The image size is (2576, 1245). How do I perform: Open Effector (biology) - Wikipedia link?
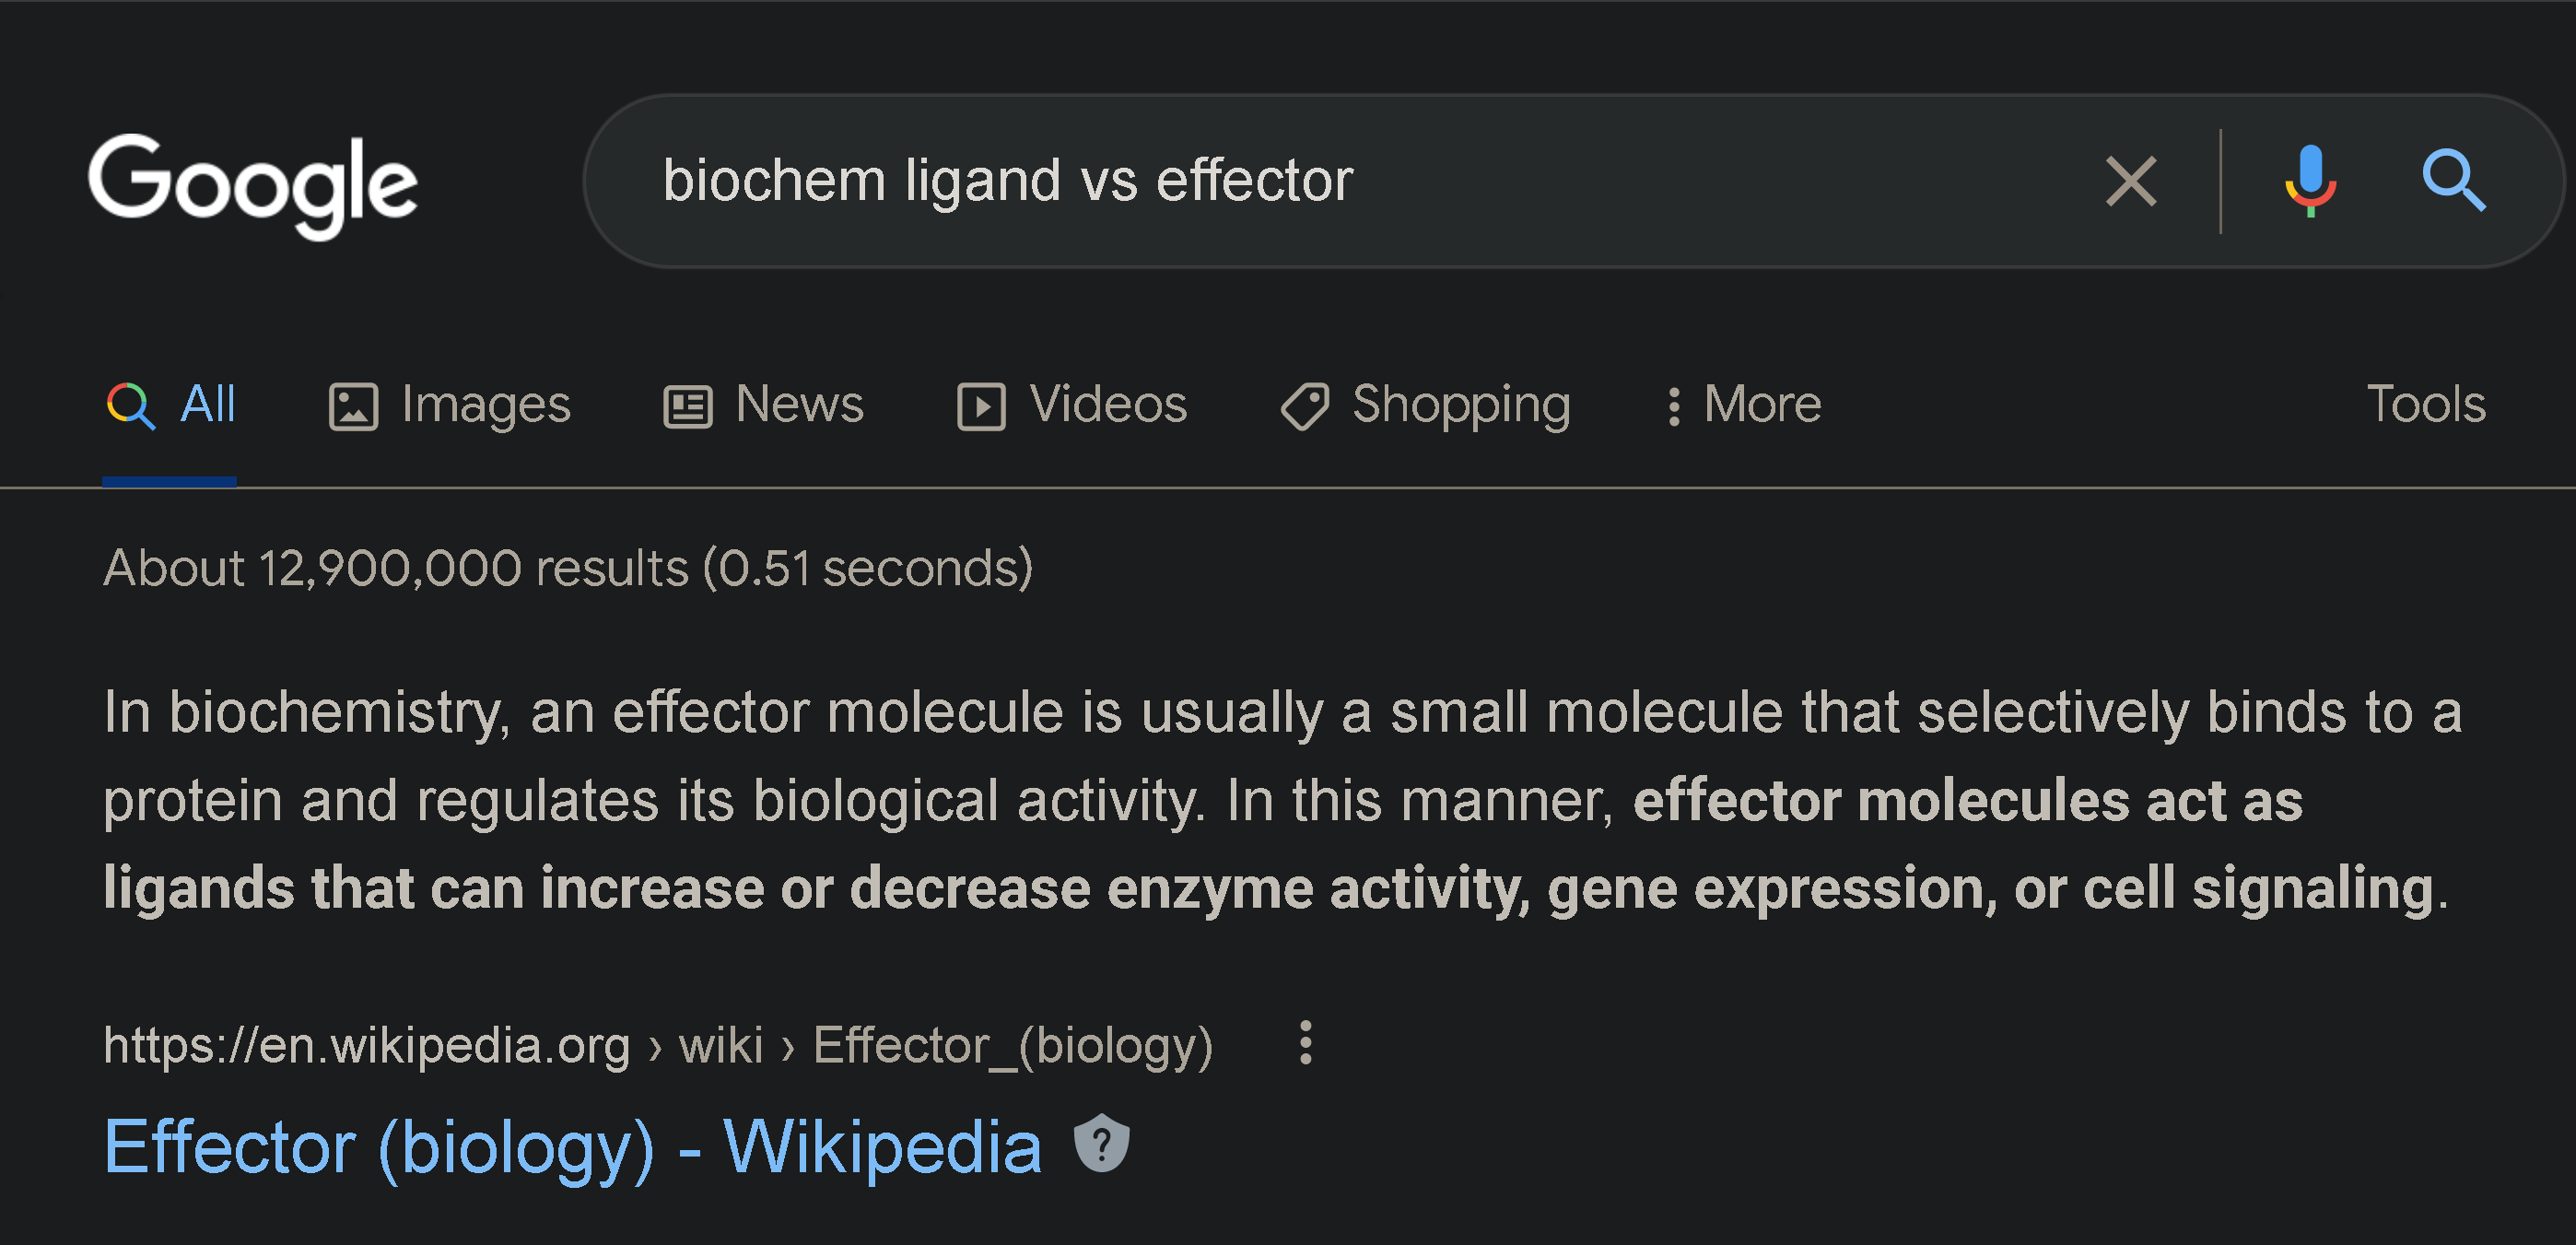pyautogui.click(x=573, y=1147)
